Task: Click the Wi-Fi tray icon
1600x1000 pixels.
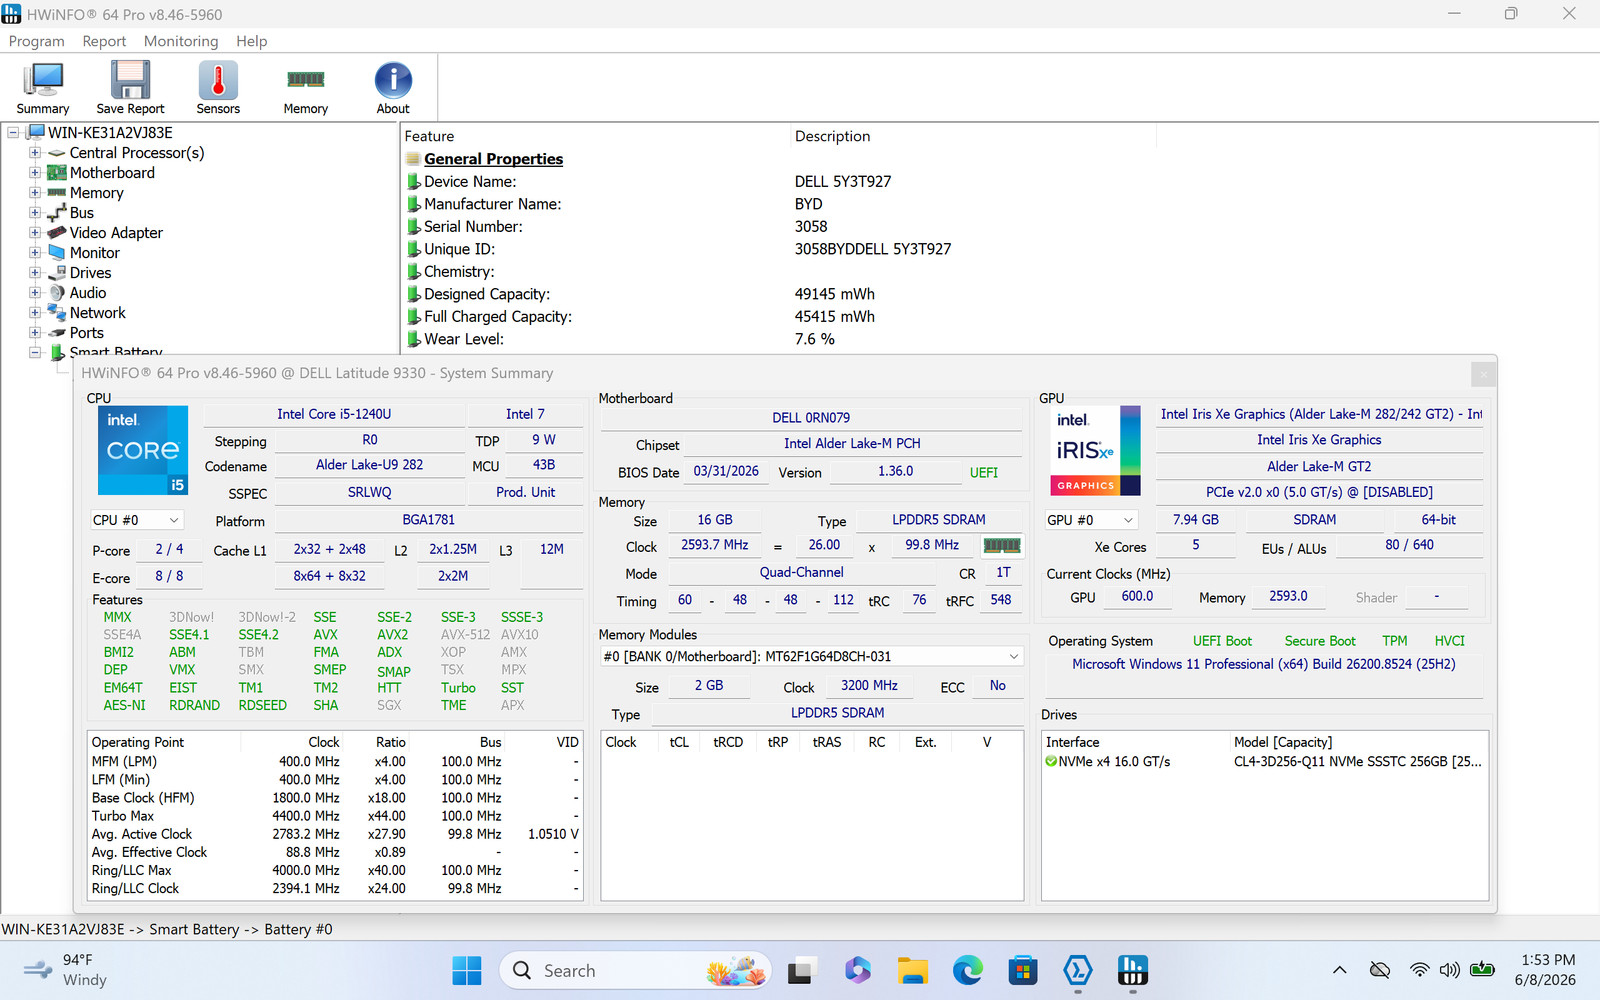Action: point(1419,970)
